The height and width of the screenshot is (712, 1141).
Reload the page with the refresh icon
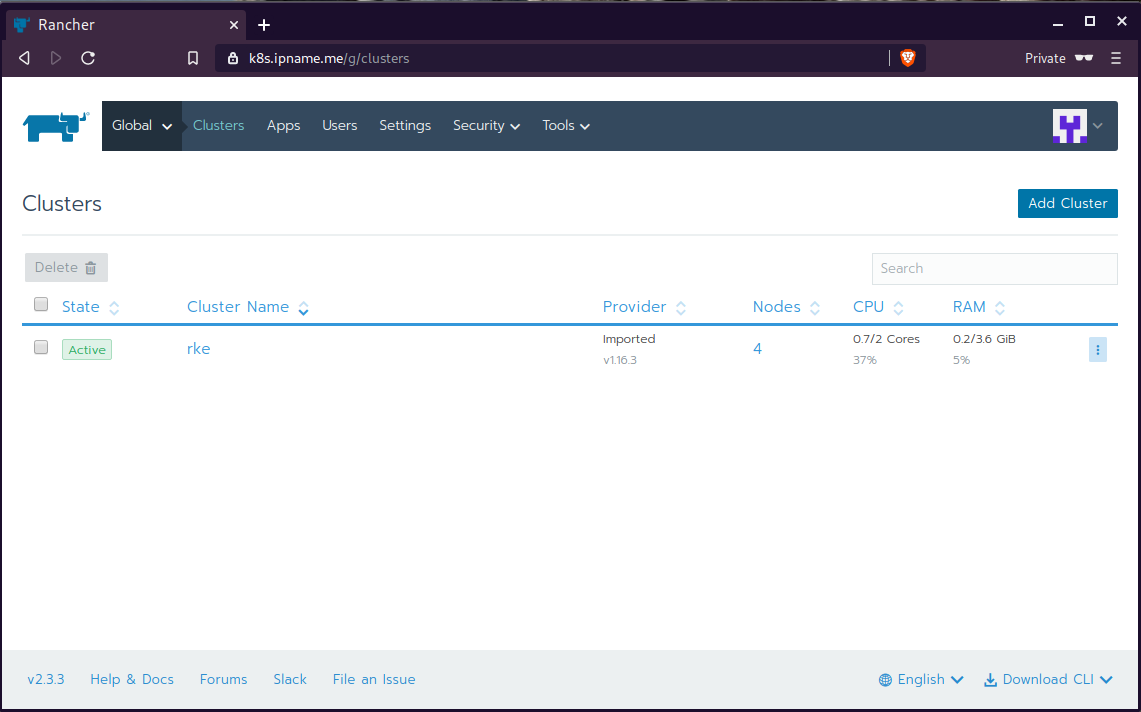87,58
